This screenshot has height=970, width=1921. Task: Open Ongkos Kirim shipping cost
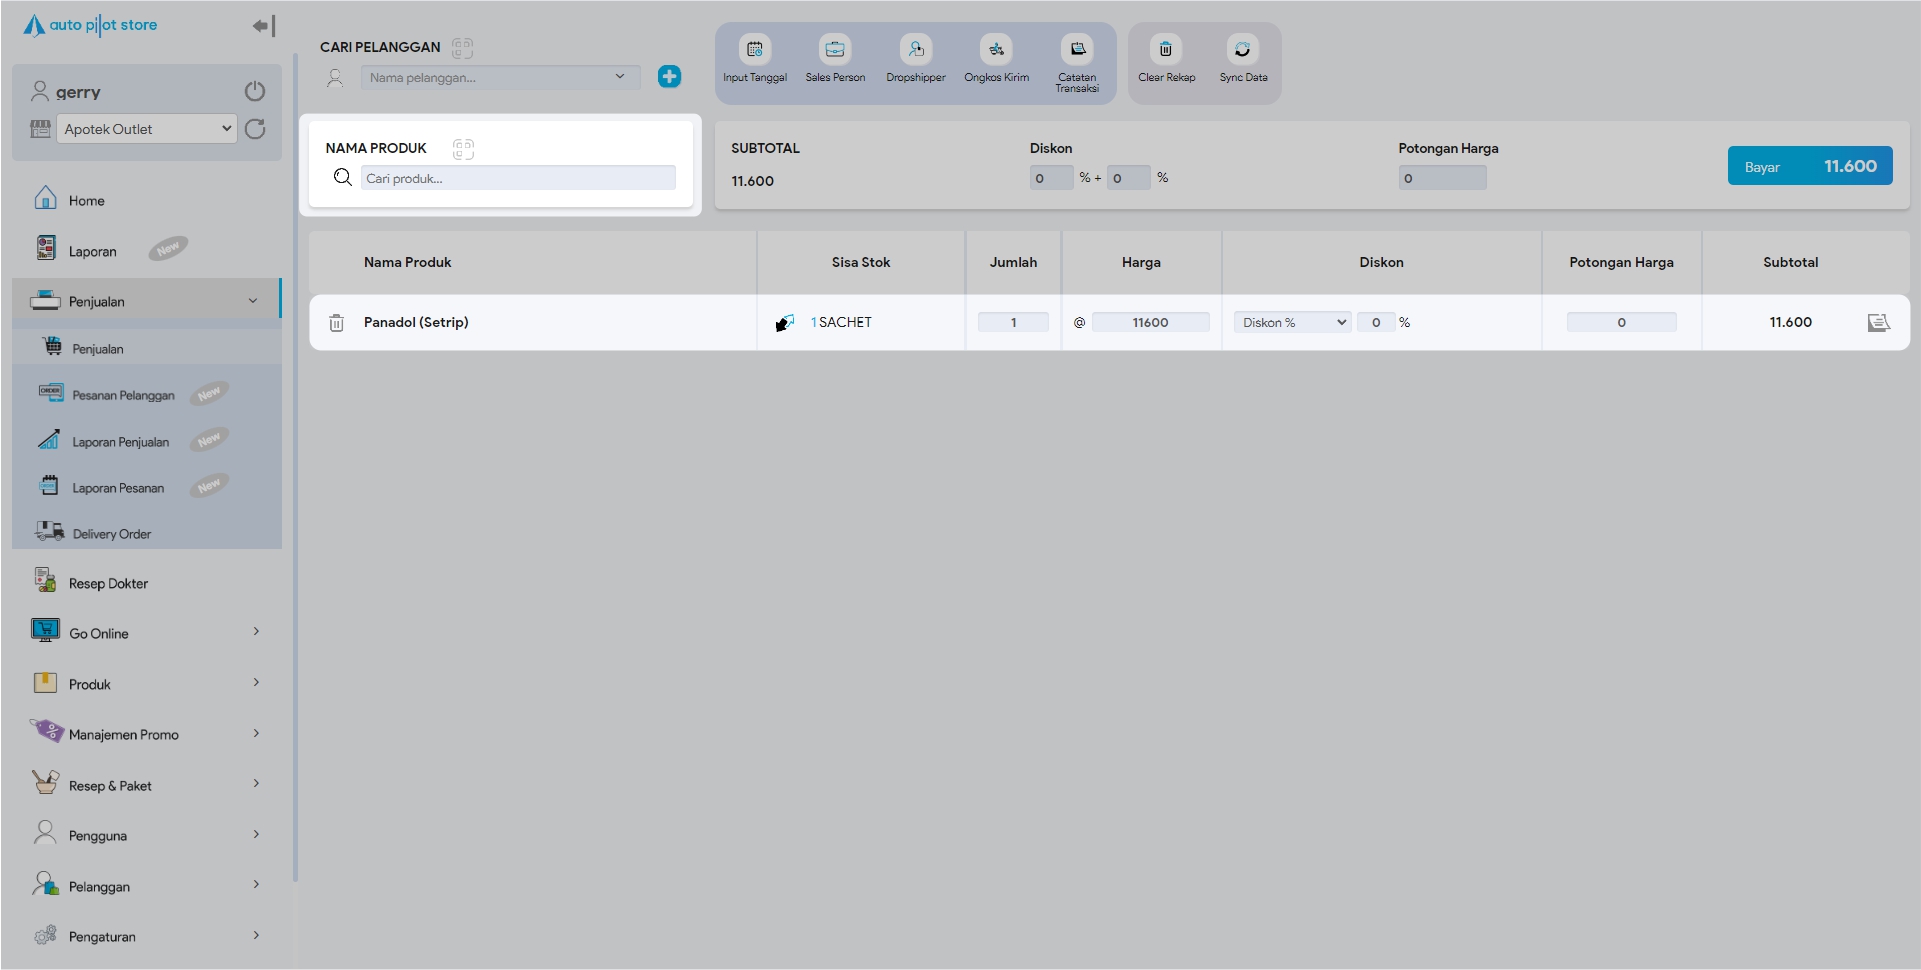(996, 50)
